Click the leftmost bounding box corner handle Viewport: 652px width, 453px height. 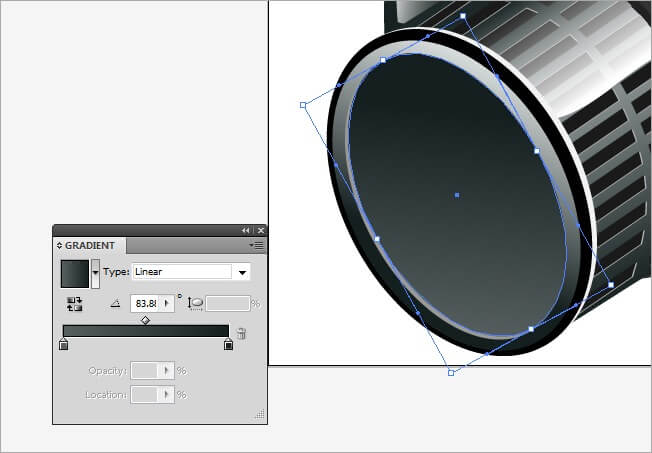click(303, 105)
